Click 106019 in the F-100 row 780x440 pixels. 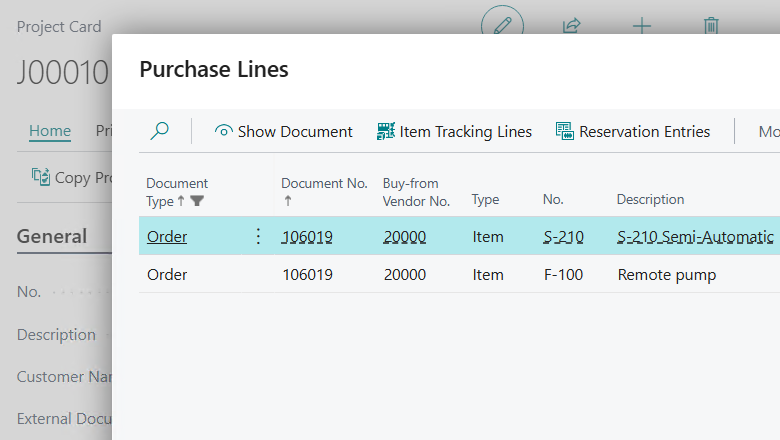[307, 274]
